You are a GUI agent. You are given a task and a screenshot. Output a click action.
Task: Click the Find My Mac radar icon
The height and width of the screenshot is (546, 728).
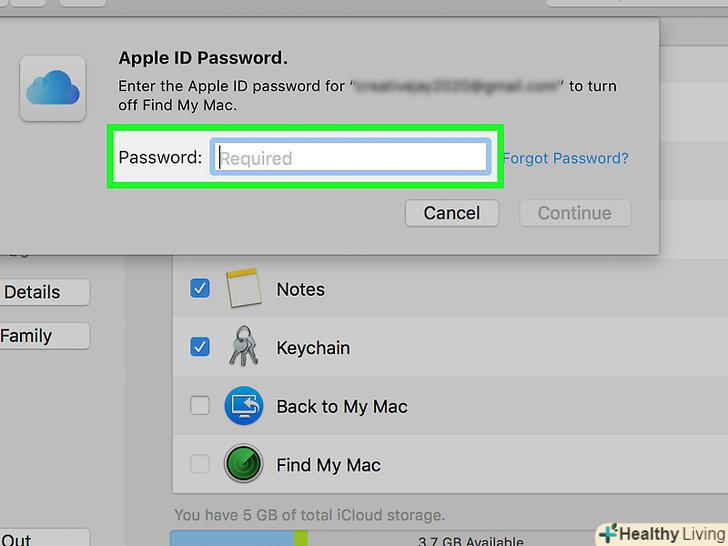tap(244, 465)
